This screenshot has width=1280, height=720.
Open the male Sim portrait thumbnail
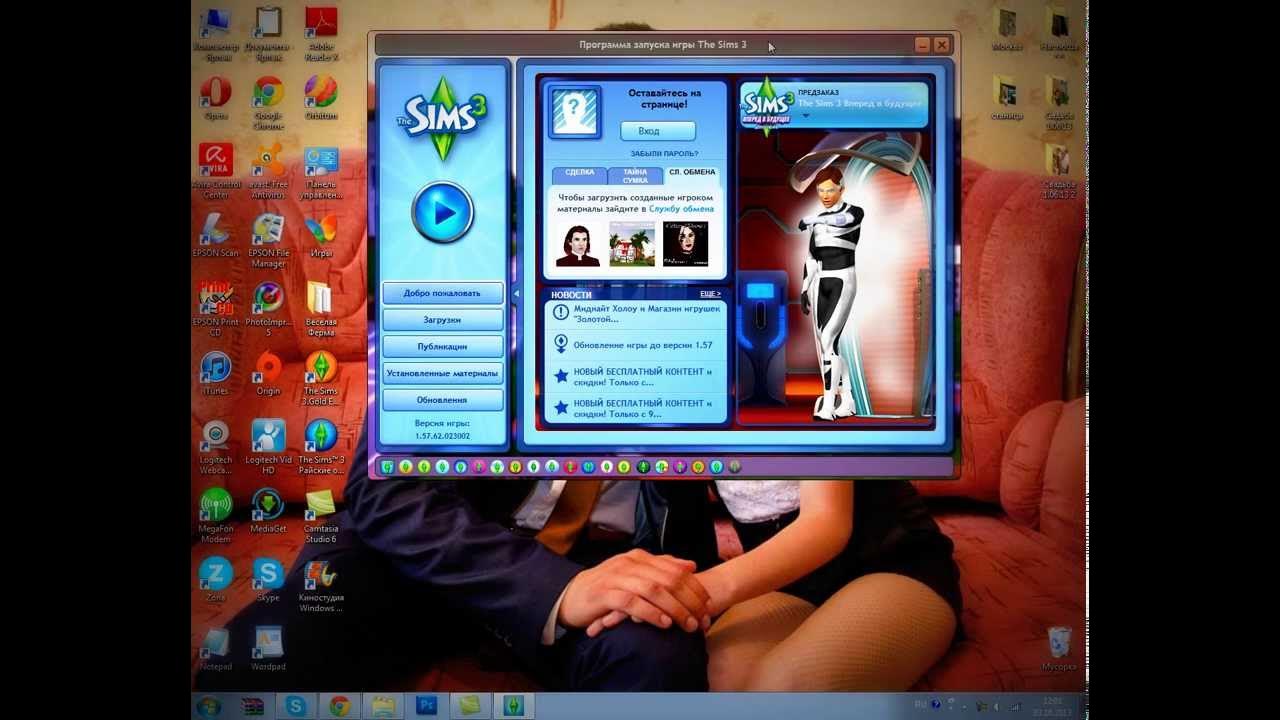[578, 244]
